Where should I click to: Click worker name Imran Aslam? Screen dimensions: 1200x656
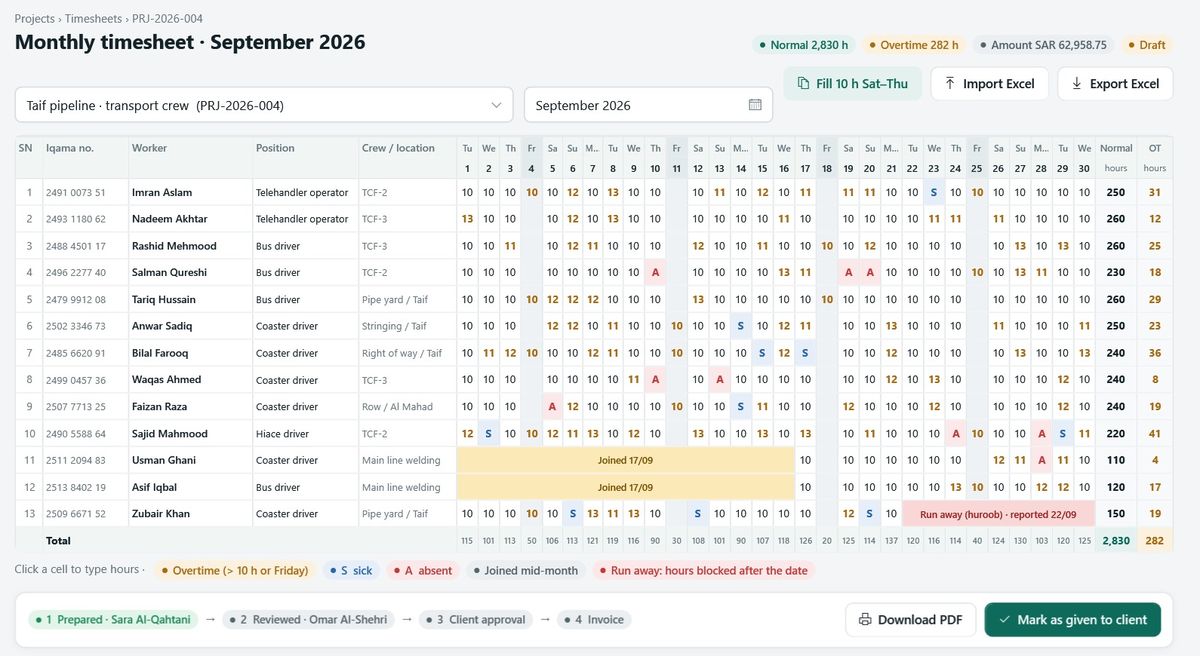point(162,192)
